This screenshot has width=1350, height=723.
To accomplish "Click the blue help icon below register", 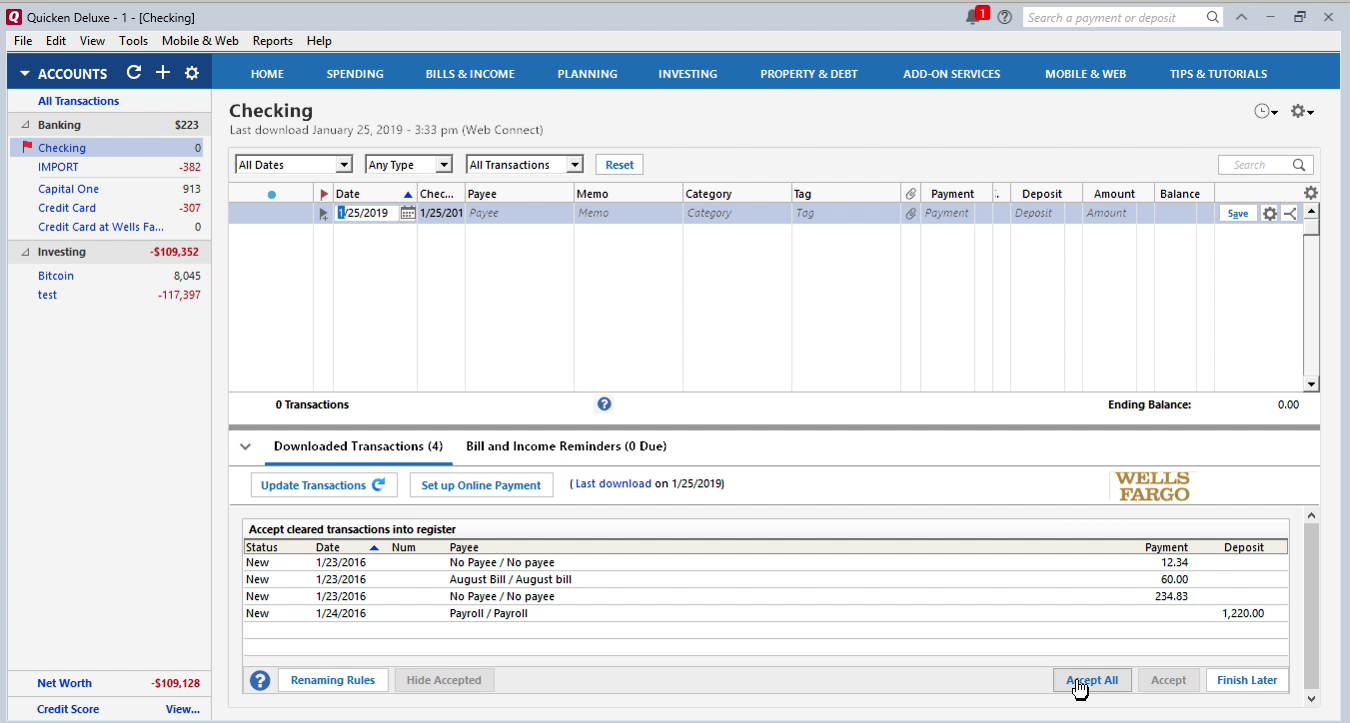I will click(604, 404).
